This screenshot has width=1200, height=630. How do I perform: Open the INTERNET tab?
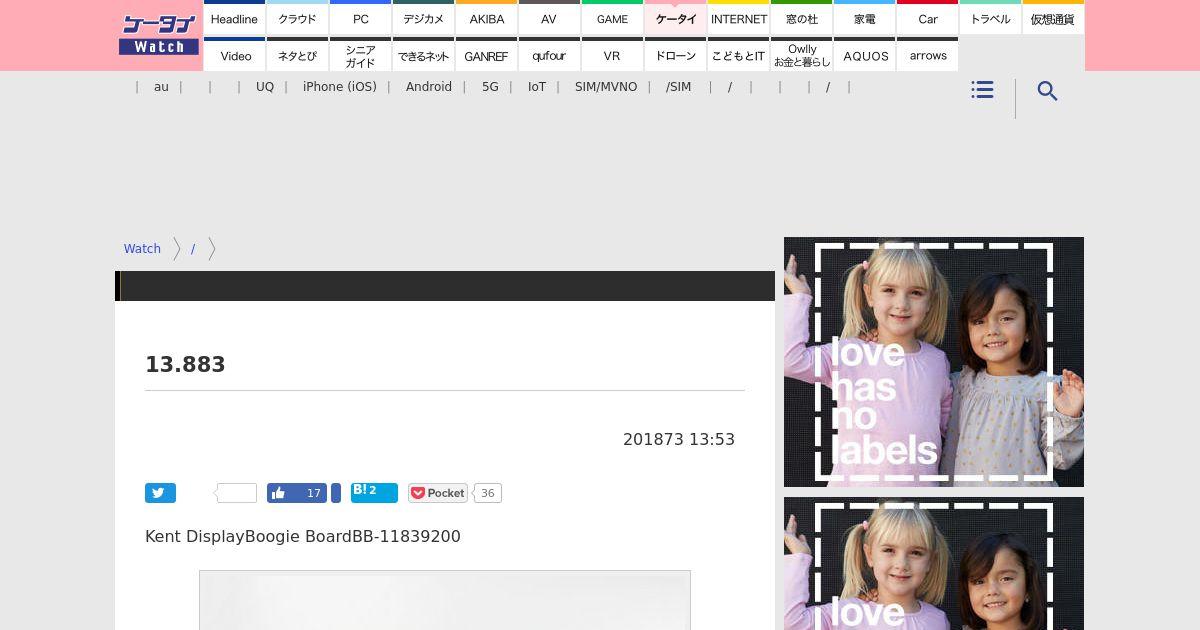pos(738,18)
